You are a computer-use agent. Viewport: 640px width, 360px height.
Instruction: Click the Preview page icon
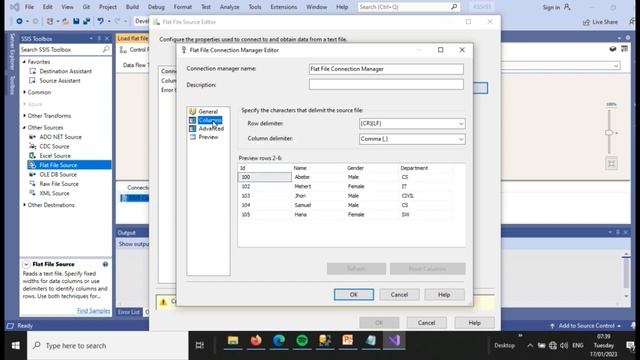point(192,137)
